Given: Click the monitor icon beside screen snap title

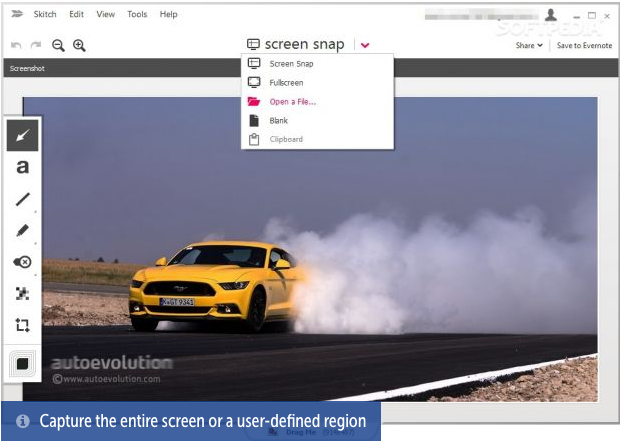Looking at the screenshot, I should 253,44.
